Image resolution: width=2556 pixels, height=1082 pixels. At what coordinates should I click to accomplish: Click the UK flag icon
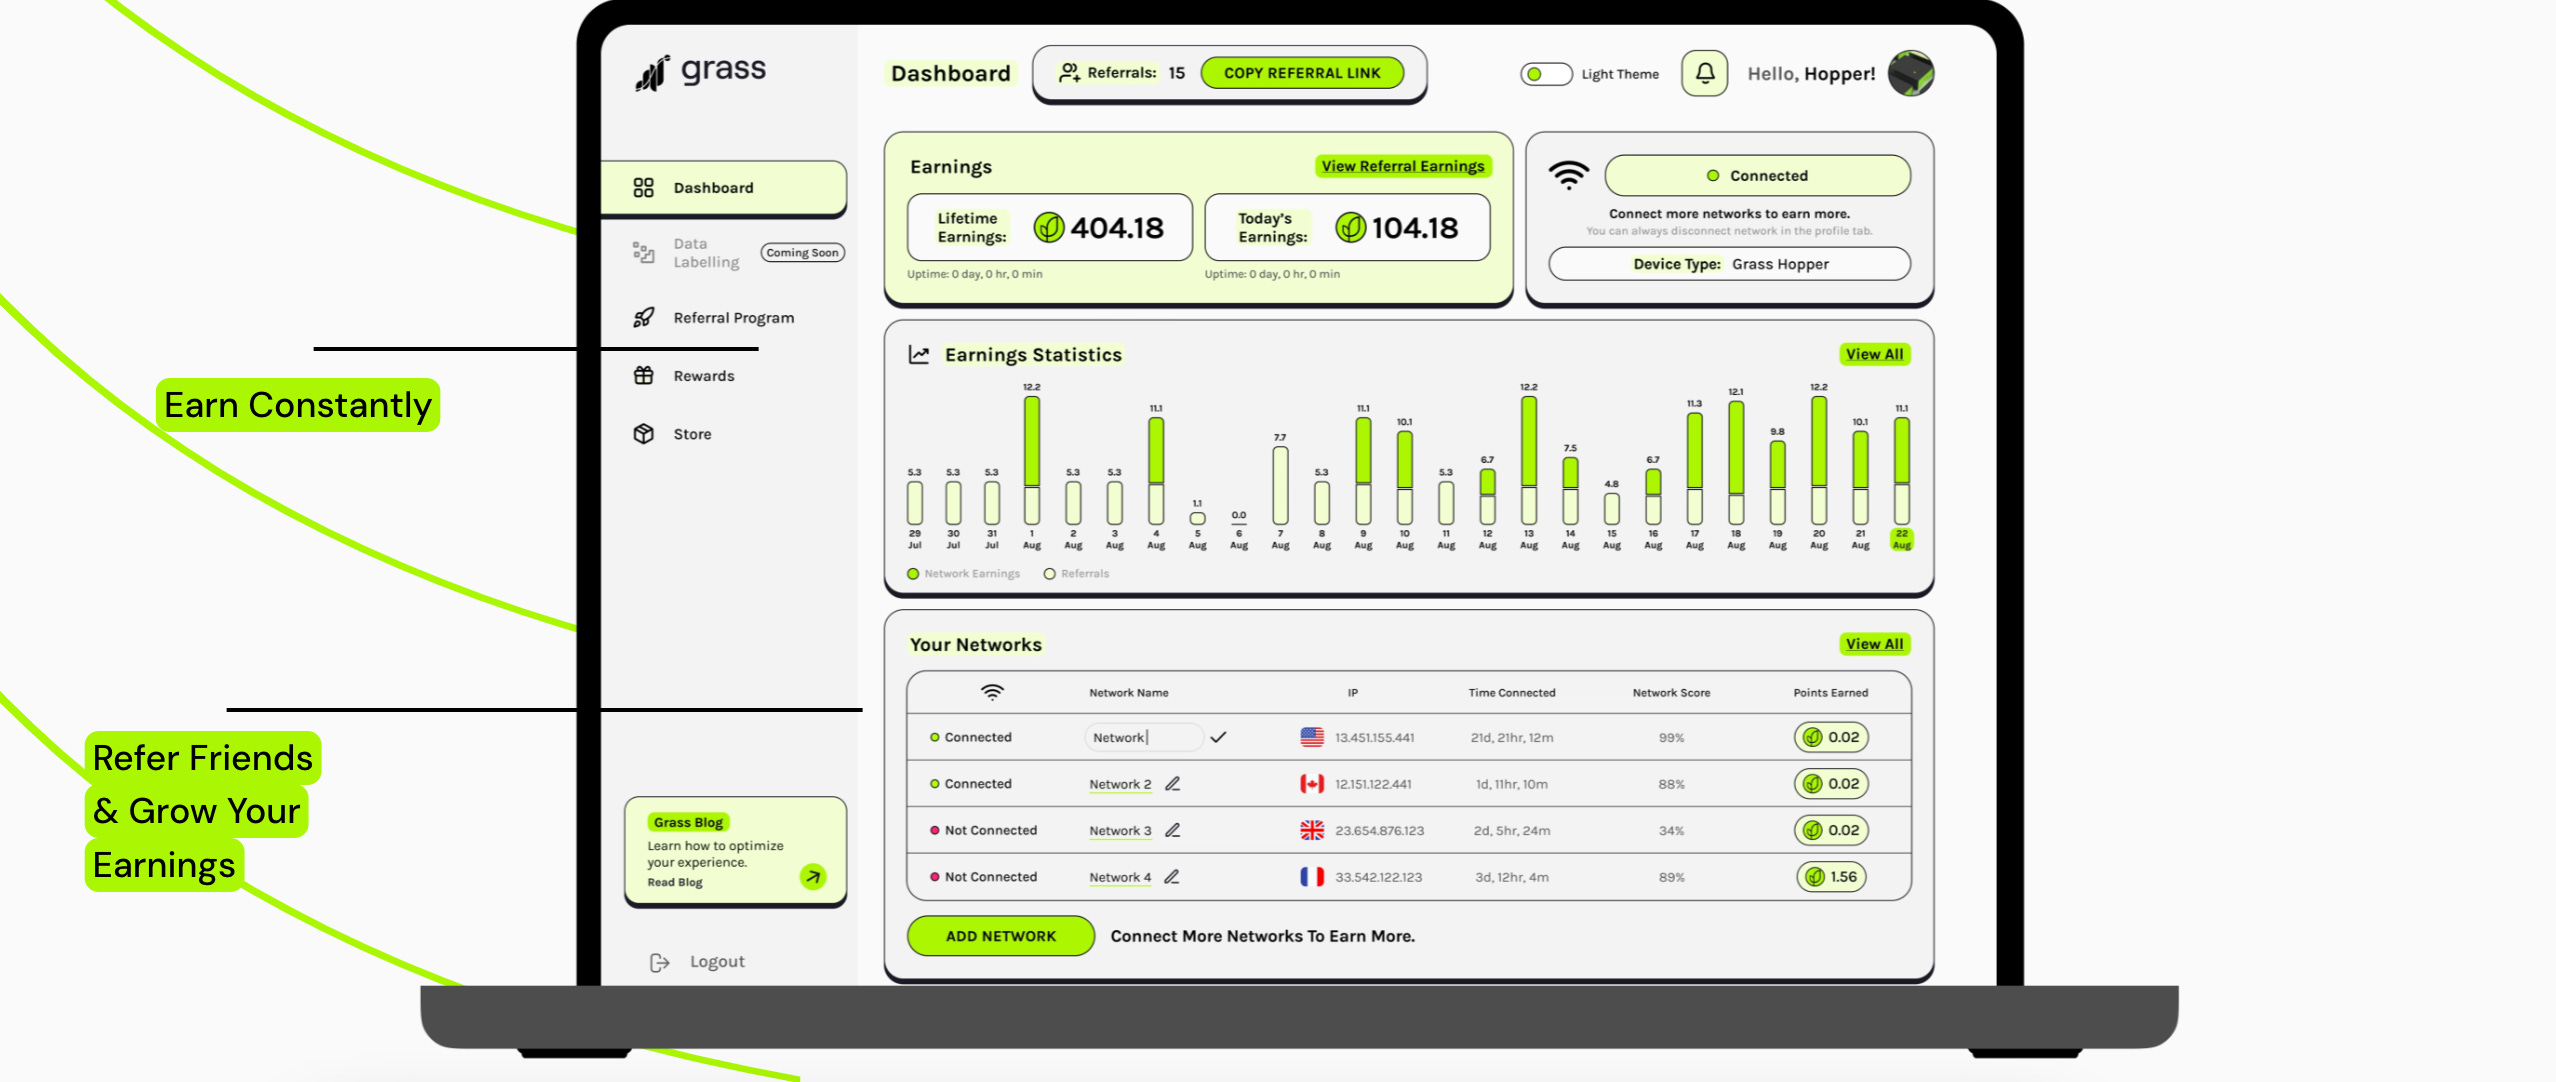pyautogui.click(x=1312, y=830)
